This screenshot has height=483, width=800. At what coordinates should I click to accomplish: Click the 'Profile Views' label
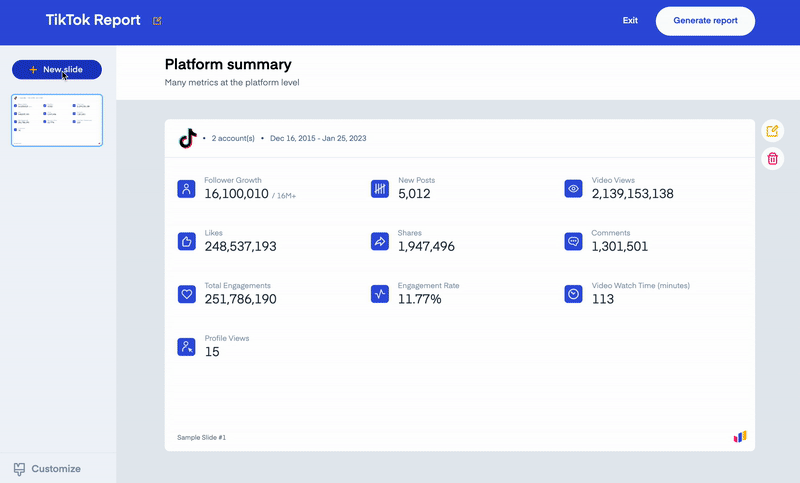point(227,338)
